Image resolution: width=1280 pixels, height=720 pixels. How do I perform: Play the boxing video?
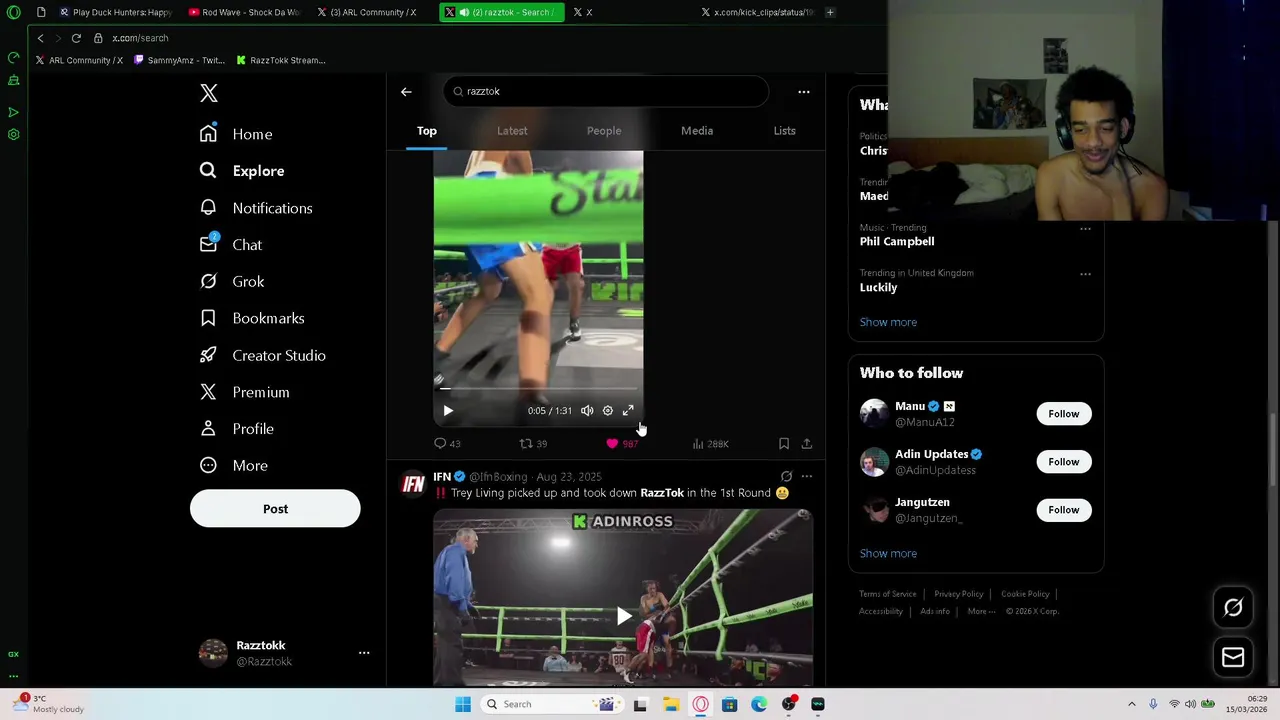point(448,411)
